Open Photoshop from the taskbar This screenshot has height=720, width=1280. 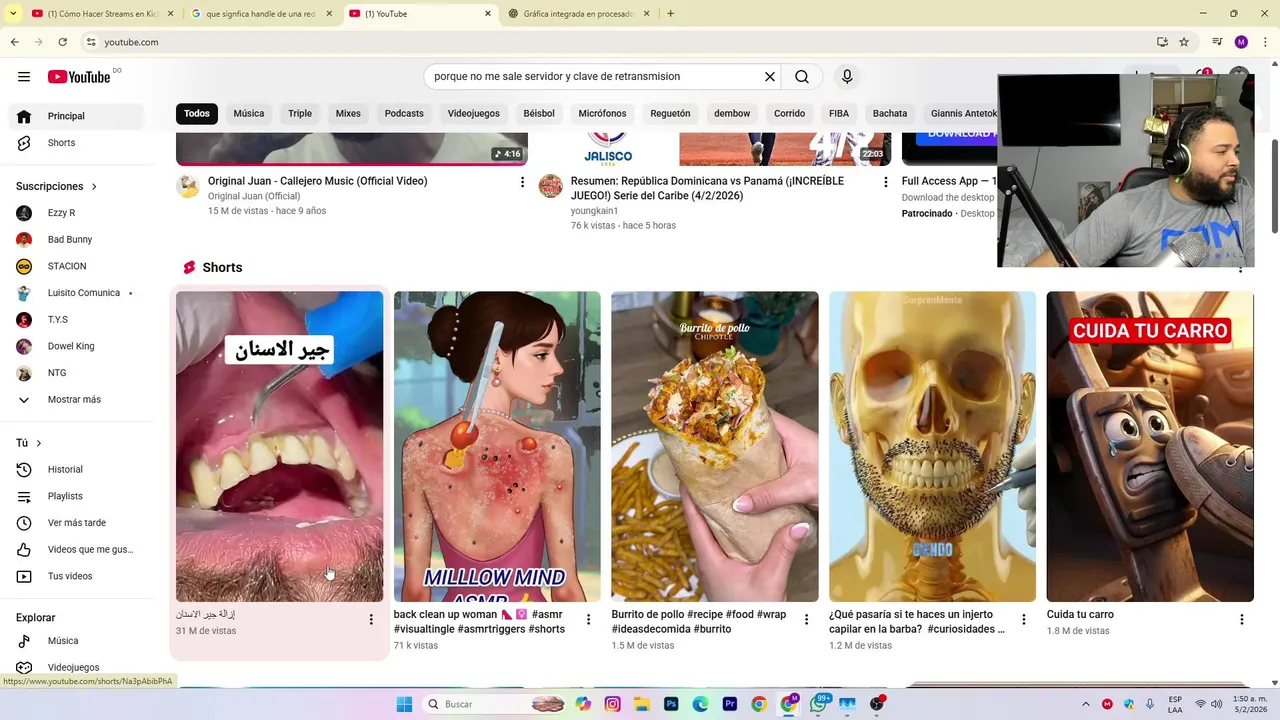tap(671, 704)
